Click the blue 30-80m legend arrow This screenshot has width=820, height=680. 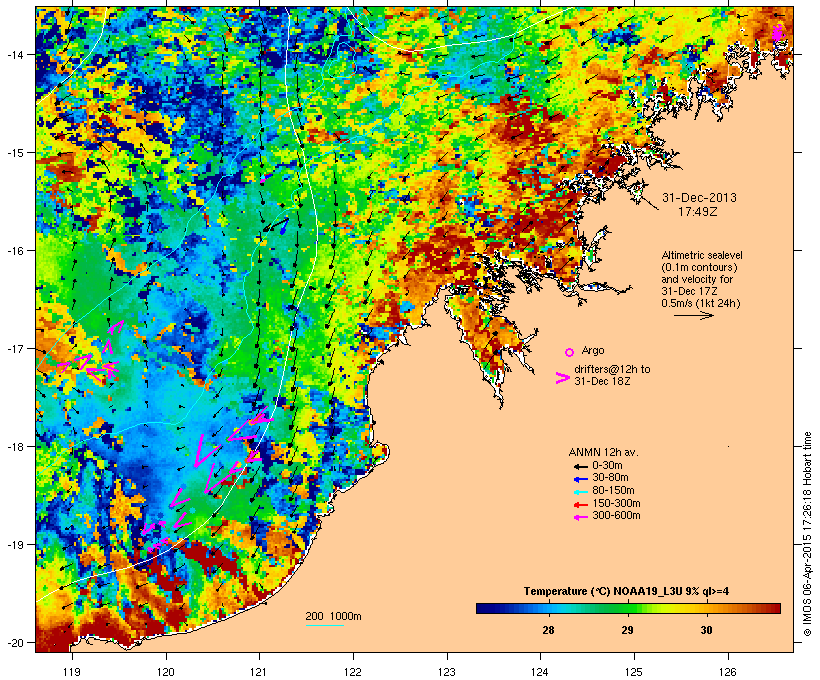point(580,479)
